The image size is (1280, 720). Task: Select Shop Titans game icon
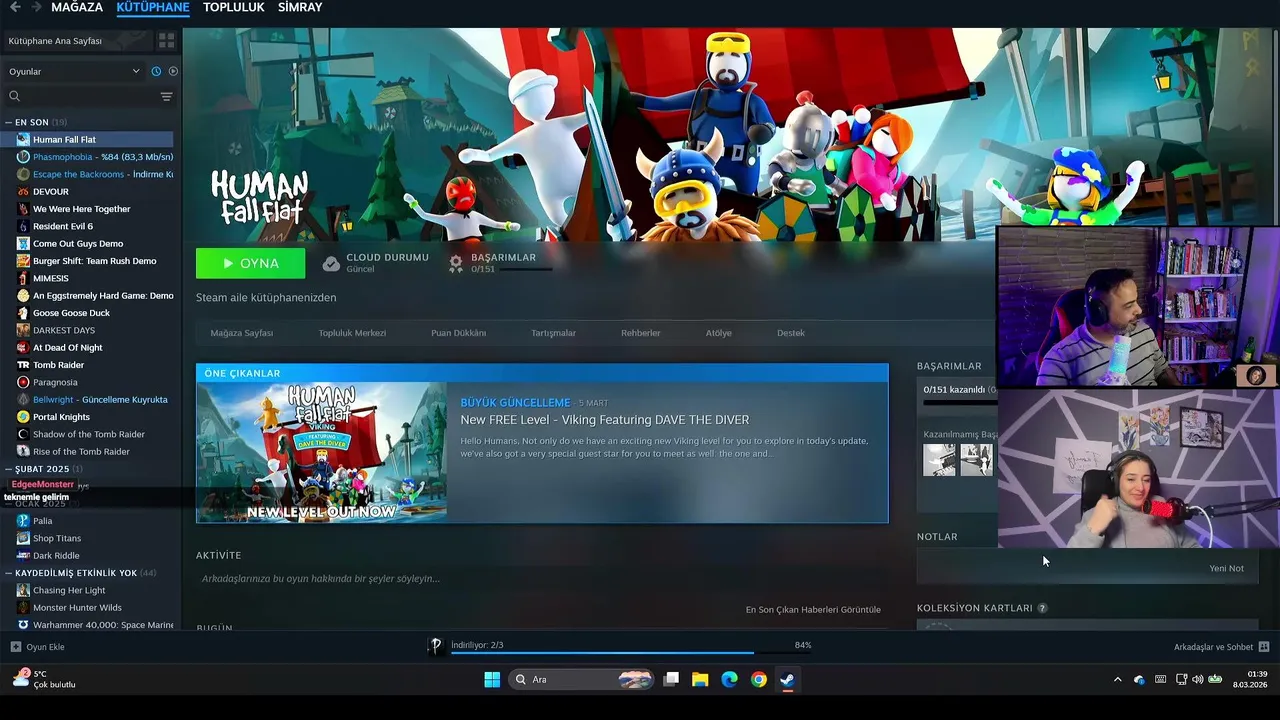[x=23, y=538]
